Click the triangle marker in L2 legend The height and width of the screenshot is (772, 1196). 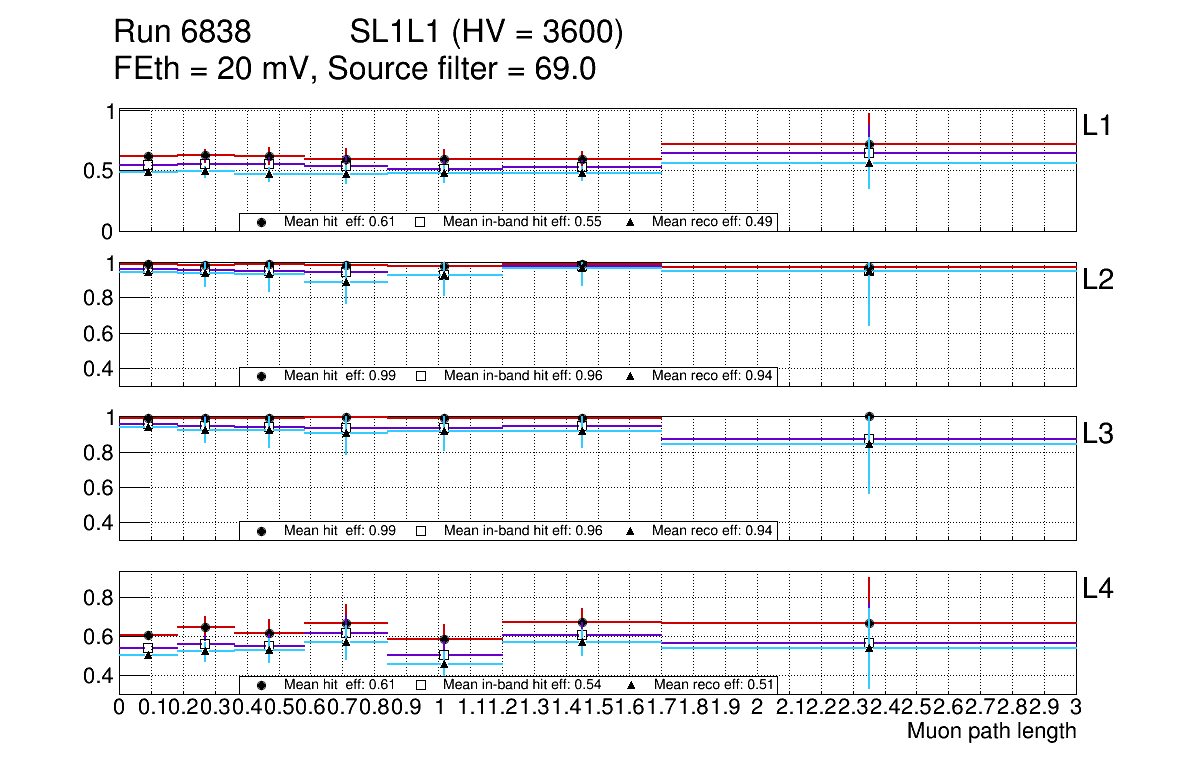pyautogui.click(x=631, y=376)
